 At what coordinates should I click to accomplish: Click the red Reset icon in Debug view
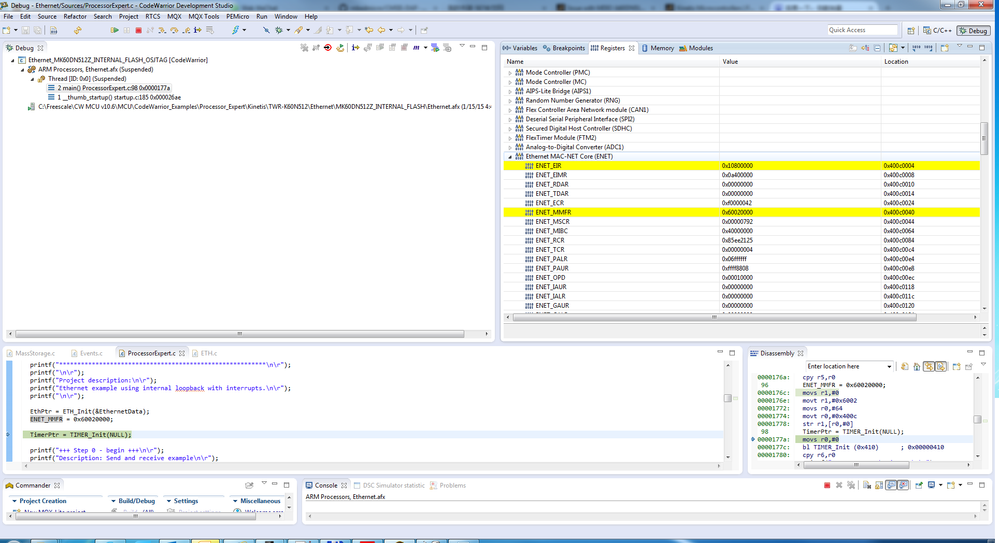point(327,48)
